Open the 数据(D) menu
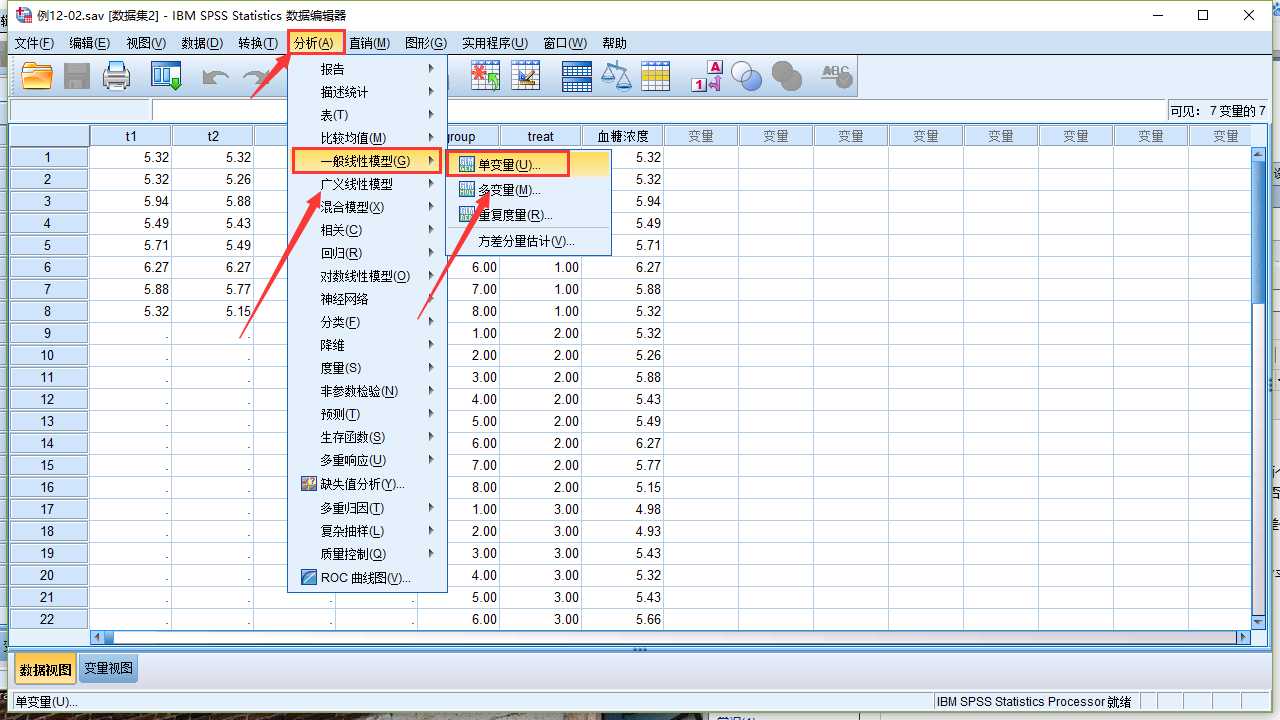This screenshot has width=1280, height=720. tap(202, 43)
